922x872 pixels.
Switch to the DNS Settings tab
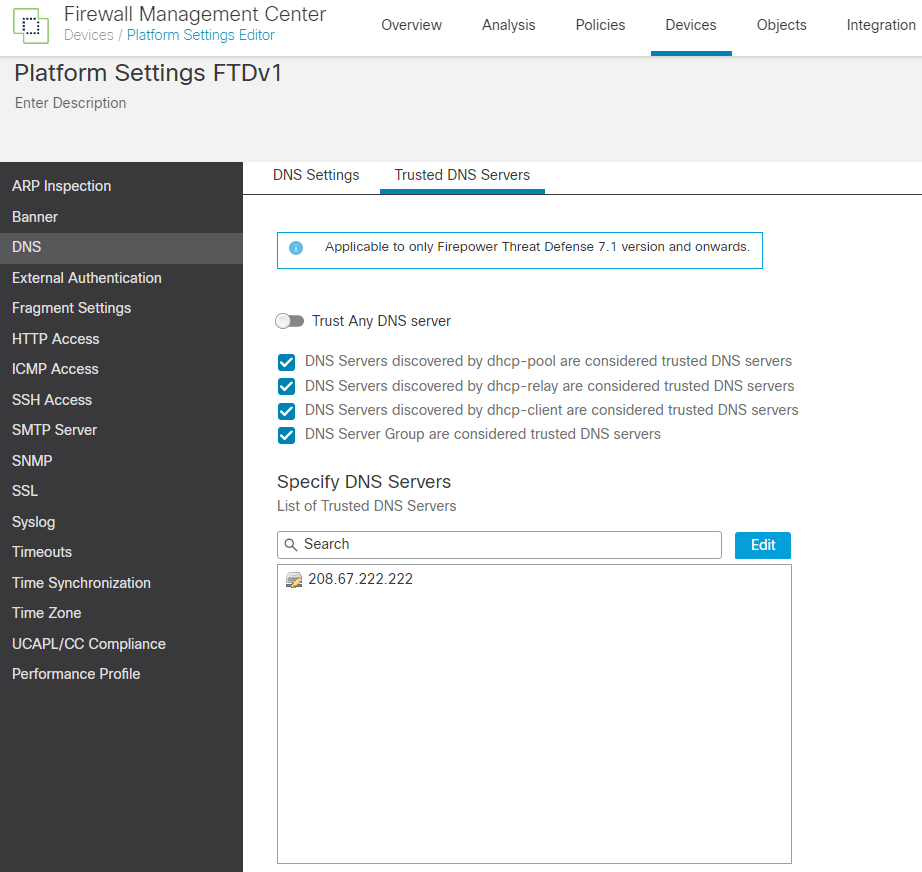(x=316, y=175)
